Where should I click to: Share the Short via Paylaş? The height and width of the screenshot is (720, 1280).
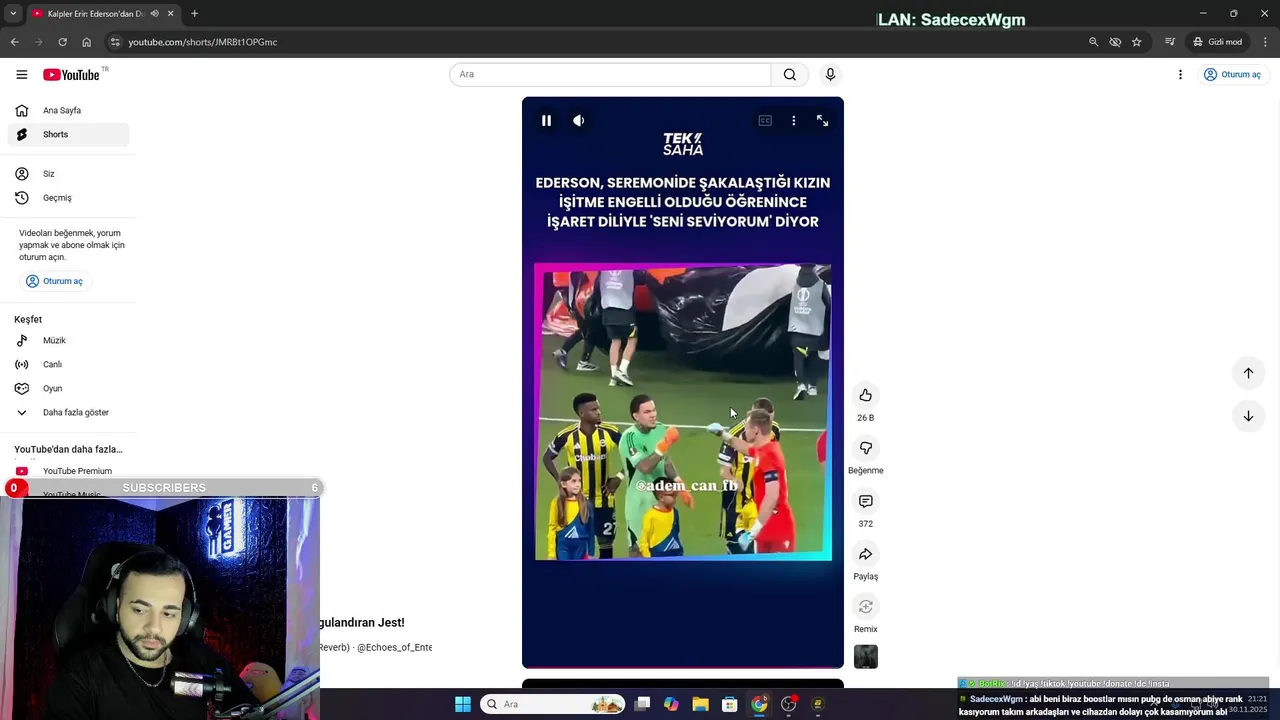866,554
